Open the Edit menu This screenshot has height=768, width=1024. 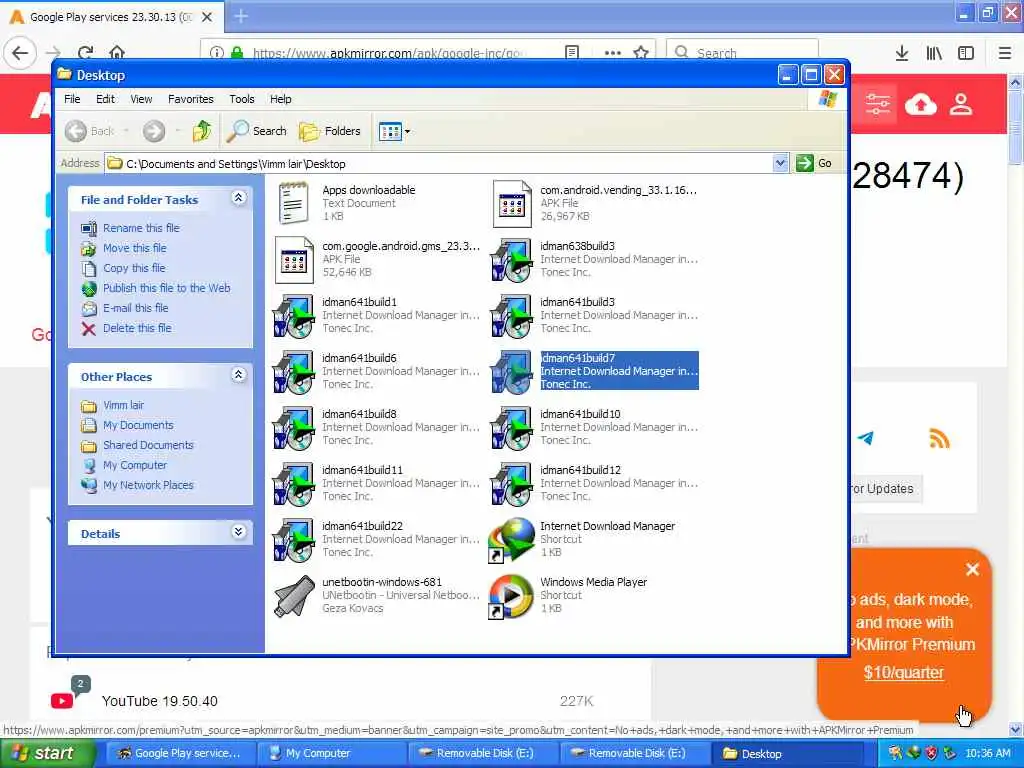[105, 99]
